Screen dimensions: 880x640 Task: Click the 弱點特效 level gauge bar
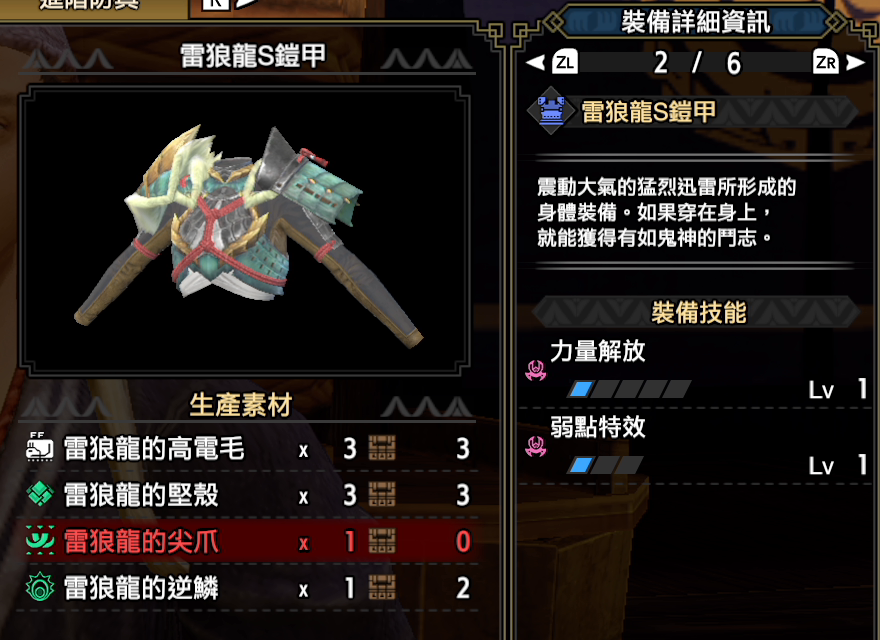click(605, 465)
